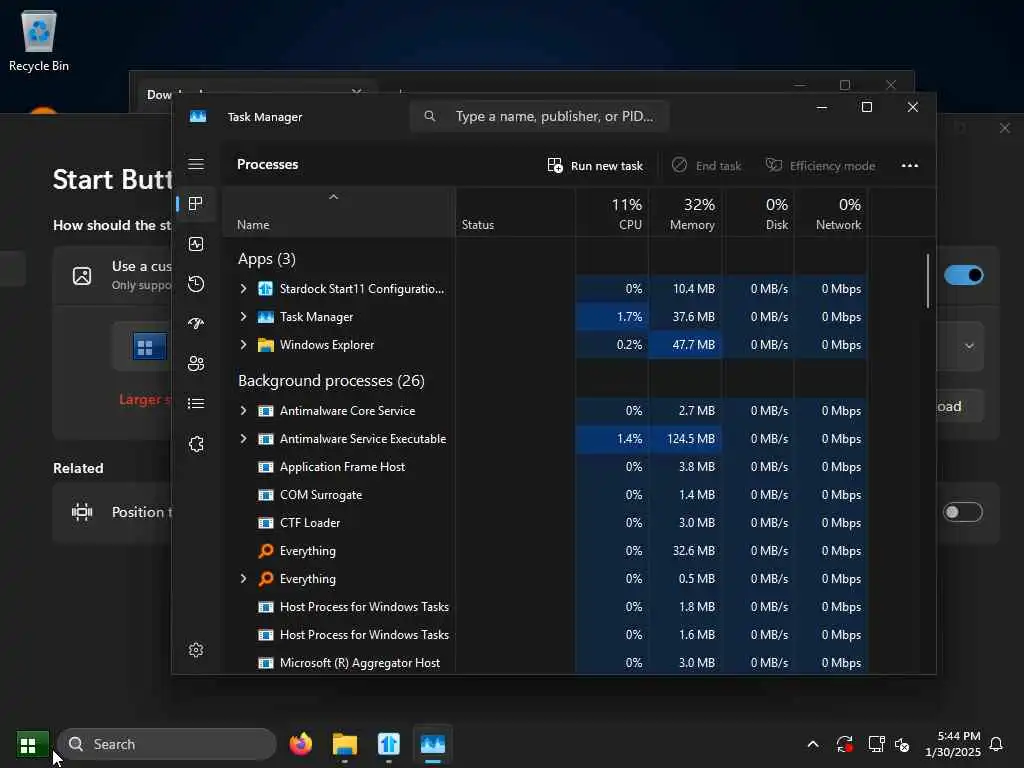The image size is (1024, 768).
Task: Click Run new task
Action: coord(595,166)
